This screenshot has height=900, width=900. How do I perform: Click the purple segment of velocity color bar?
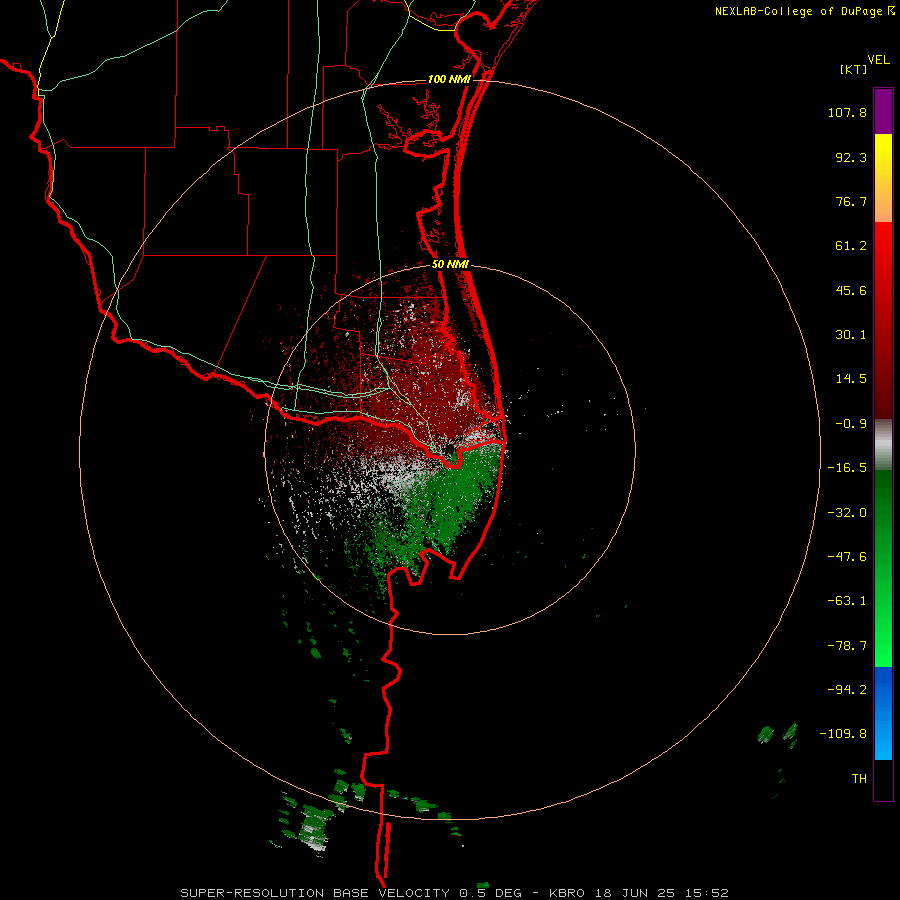click(x=883, y=111)
